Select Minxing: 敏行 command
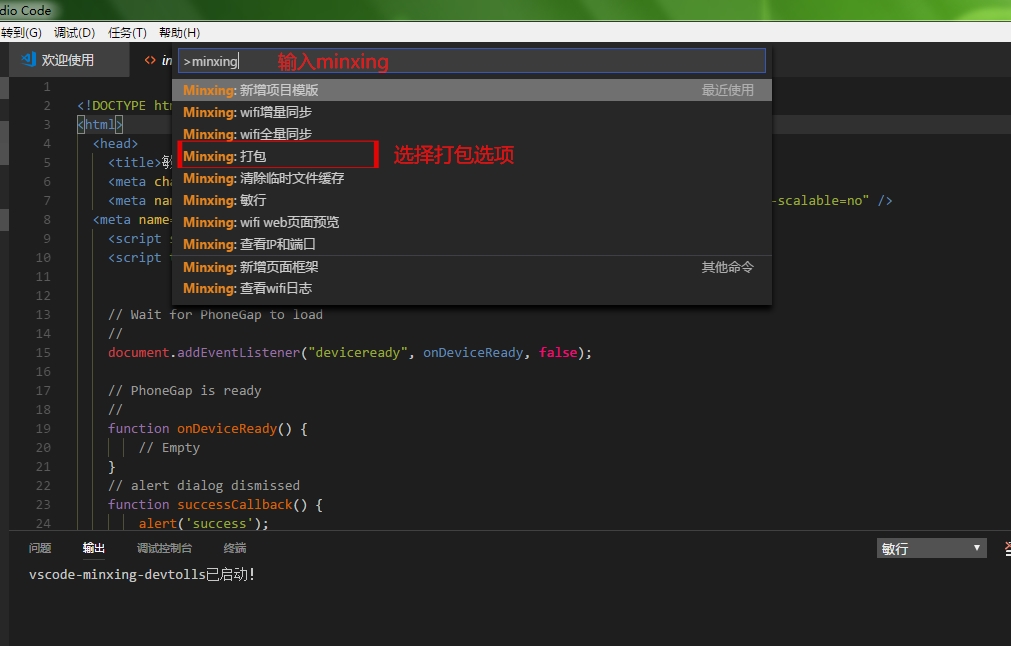The height and width of the screenshot is (646, 1011). (x=471, y=200)
